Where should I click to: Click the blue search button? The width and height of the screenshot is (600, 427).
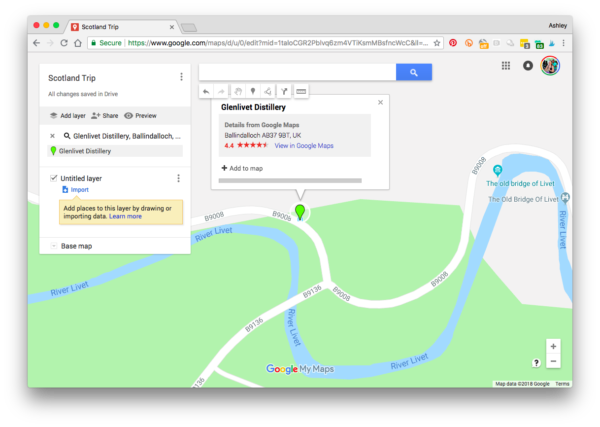click(x=414, y=72)
